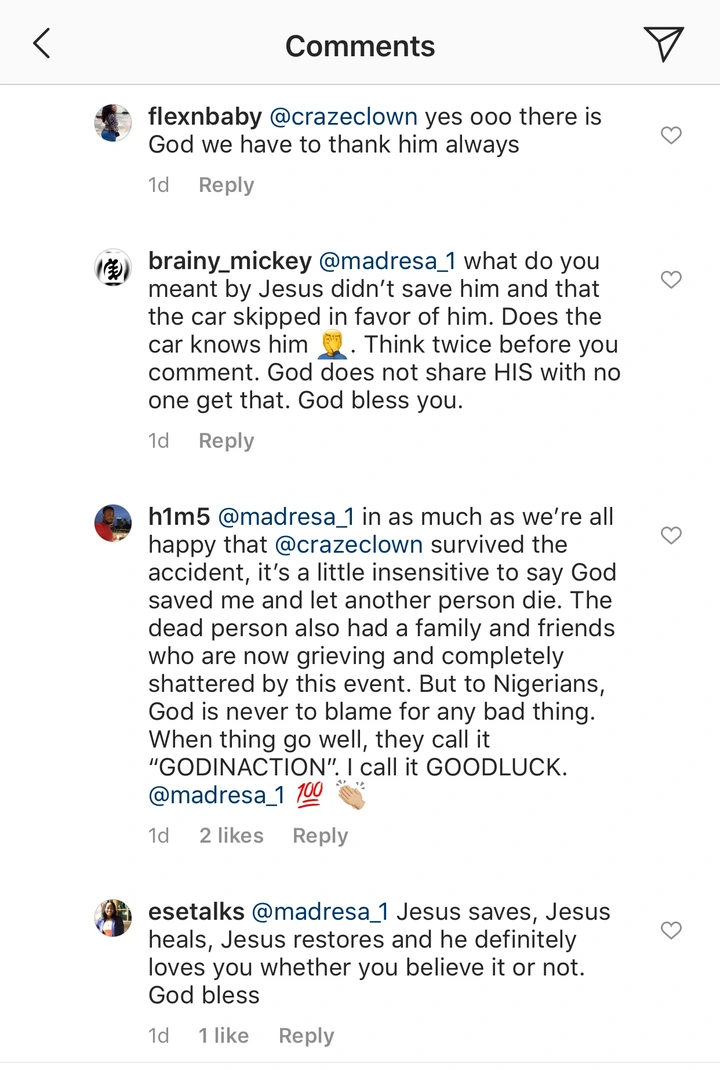
Task: View the 2 likes on h1m5's comment
Action: pyautogui.click(x=231, y=836)
